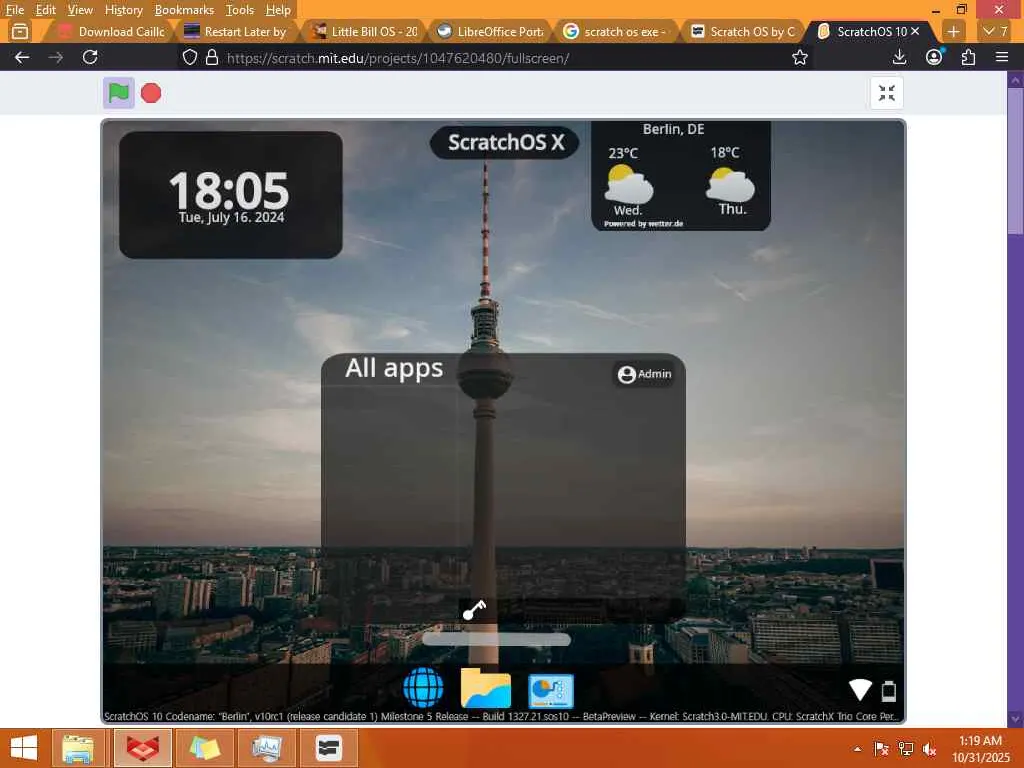Open the Help menu
This screenshot has height=768, width=1024.
278,10
